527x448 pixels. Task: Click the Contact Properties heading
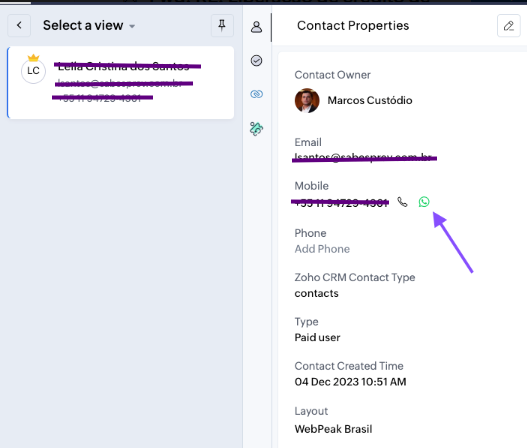pos(353,26)
